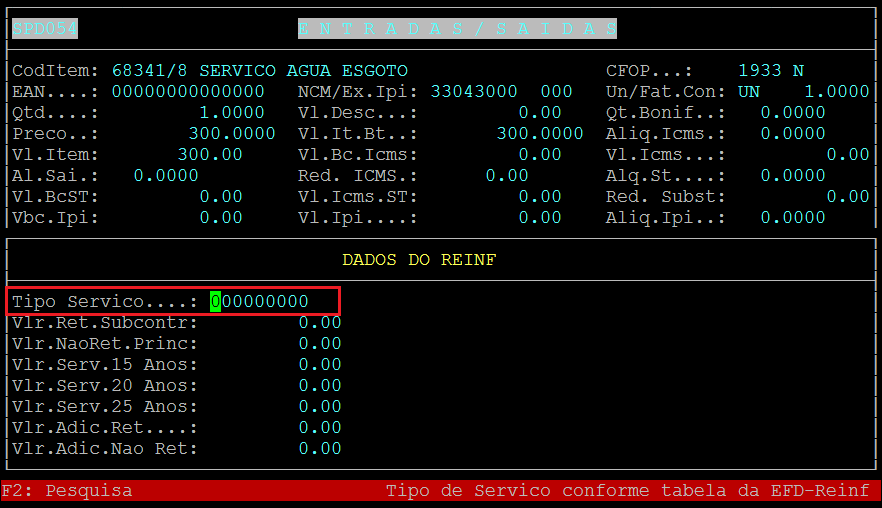This screenshot has height=508, width=882.
Task: Click the ENTRADAS/SAIDAS title header
Action: 457,28
